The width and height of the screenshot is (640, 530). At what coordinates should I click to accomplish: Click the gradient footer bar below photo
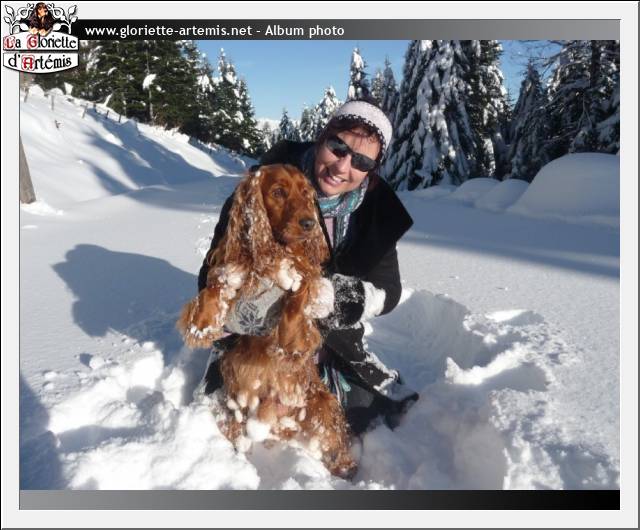pos(320,499)
